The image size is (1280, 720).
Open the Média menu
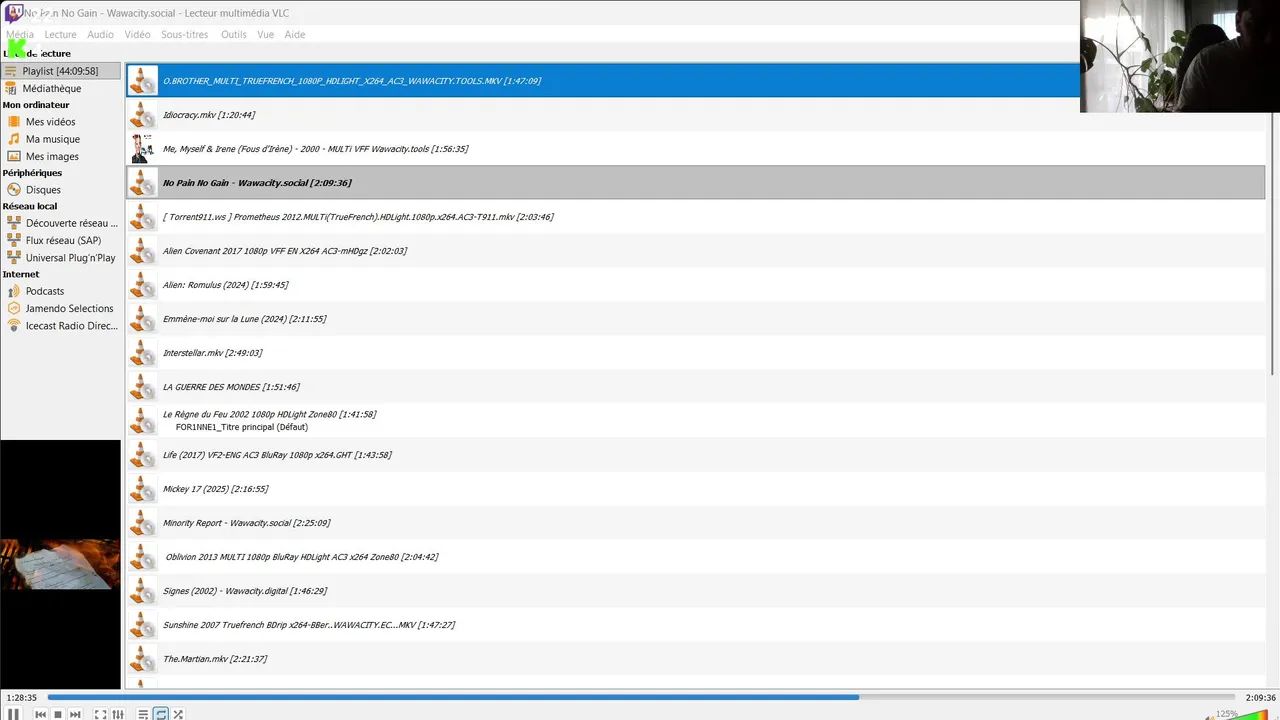point(19,34)
